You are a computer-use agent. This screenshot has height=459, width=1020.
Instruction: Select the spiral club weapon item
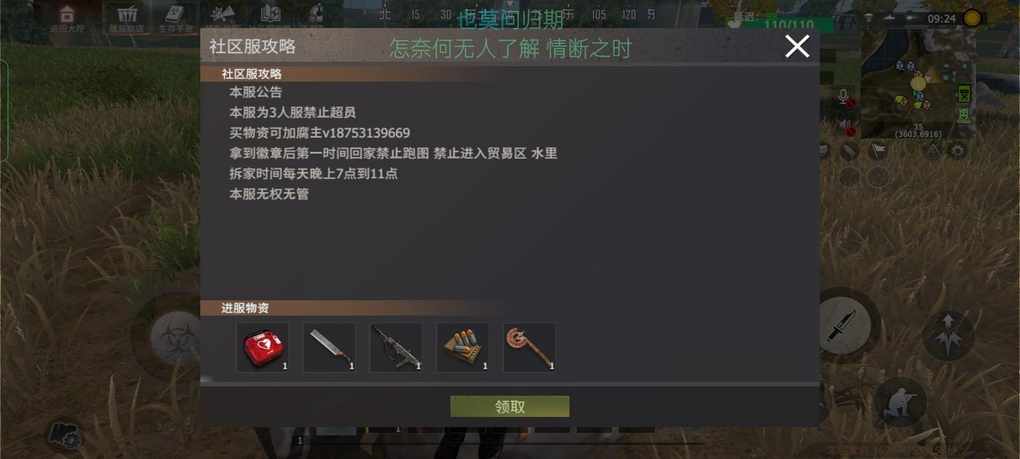530,348
